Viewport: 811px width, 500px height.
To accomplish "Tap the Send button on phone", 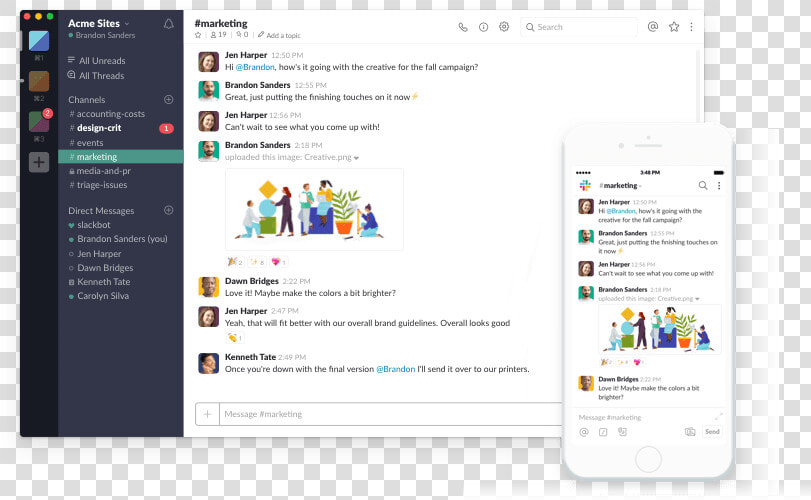I will pyautogui.click(x=712, y=431).
